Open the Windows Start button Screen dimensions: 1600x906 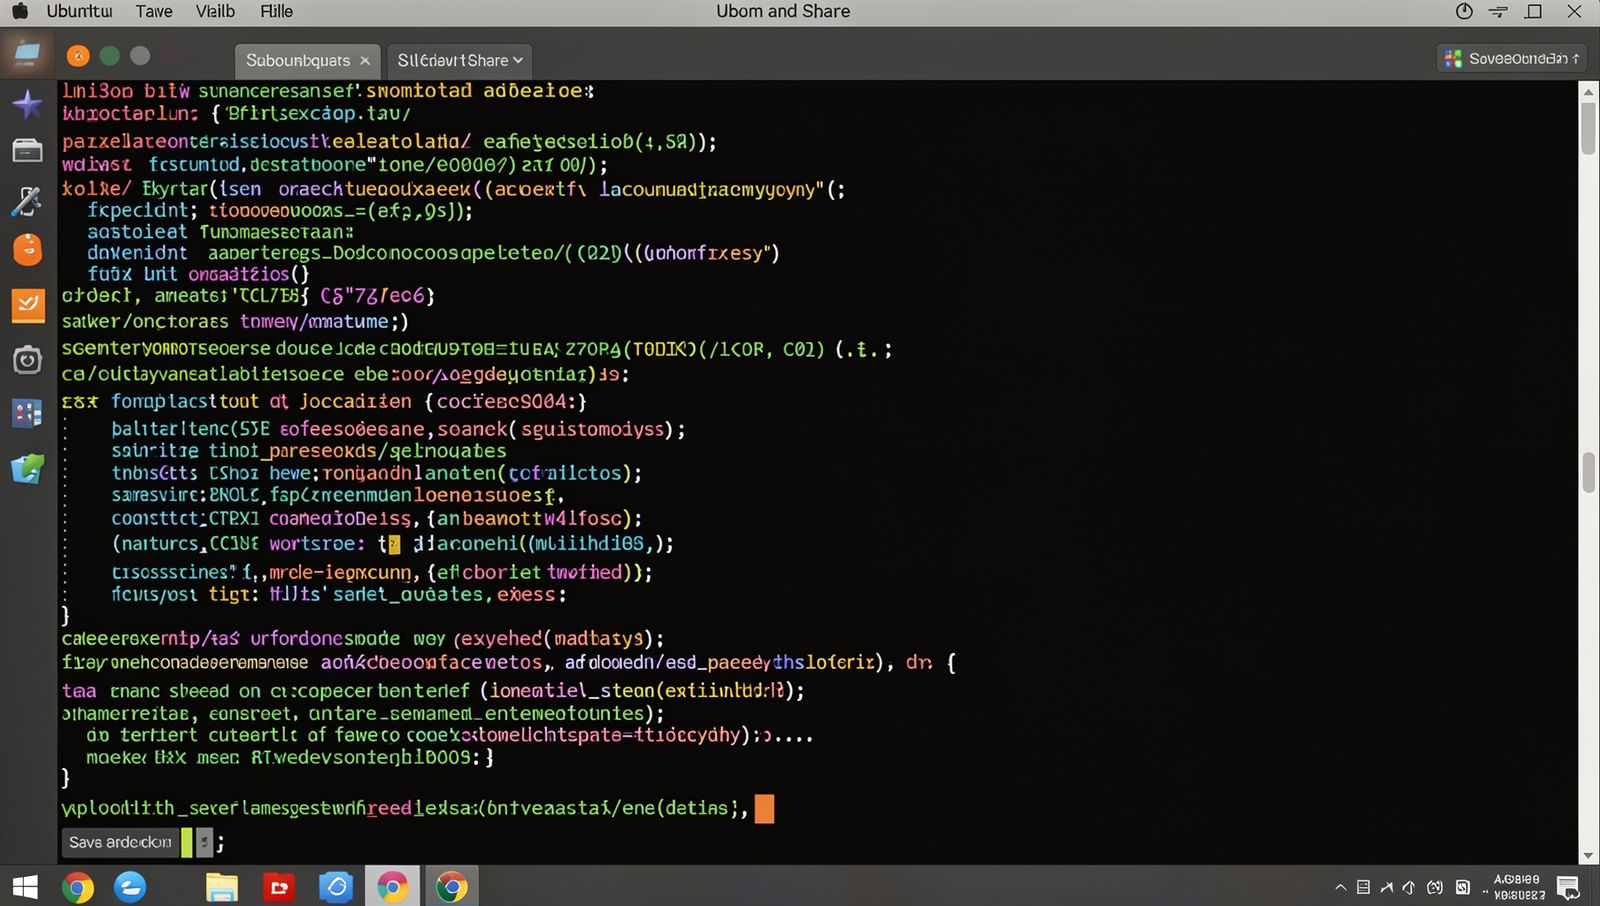(25, 887)
